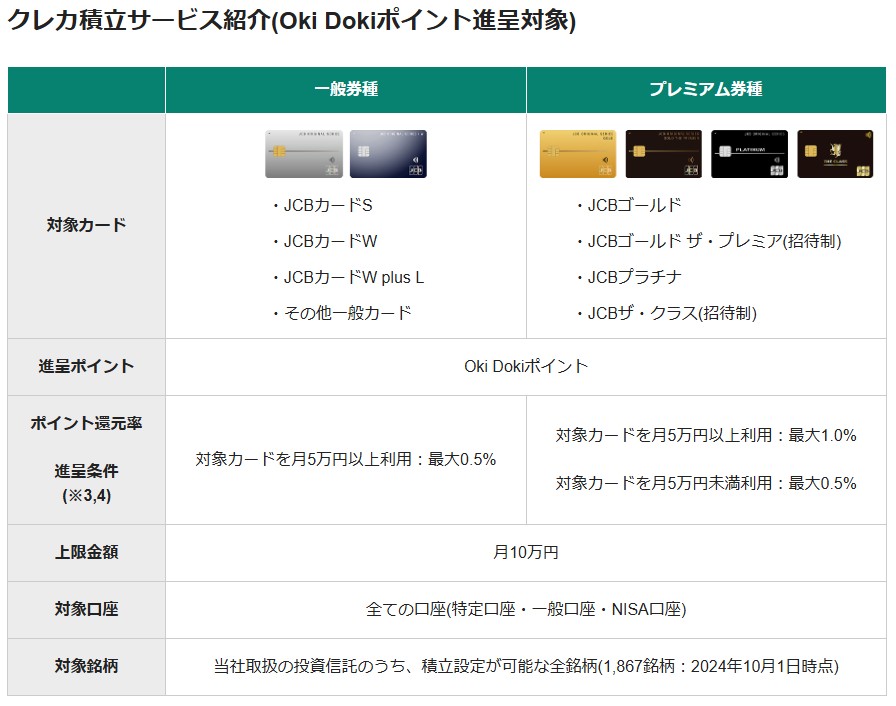
Task: Click the 対象銘柄 row label
Action: click(86, 666)
